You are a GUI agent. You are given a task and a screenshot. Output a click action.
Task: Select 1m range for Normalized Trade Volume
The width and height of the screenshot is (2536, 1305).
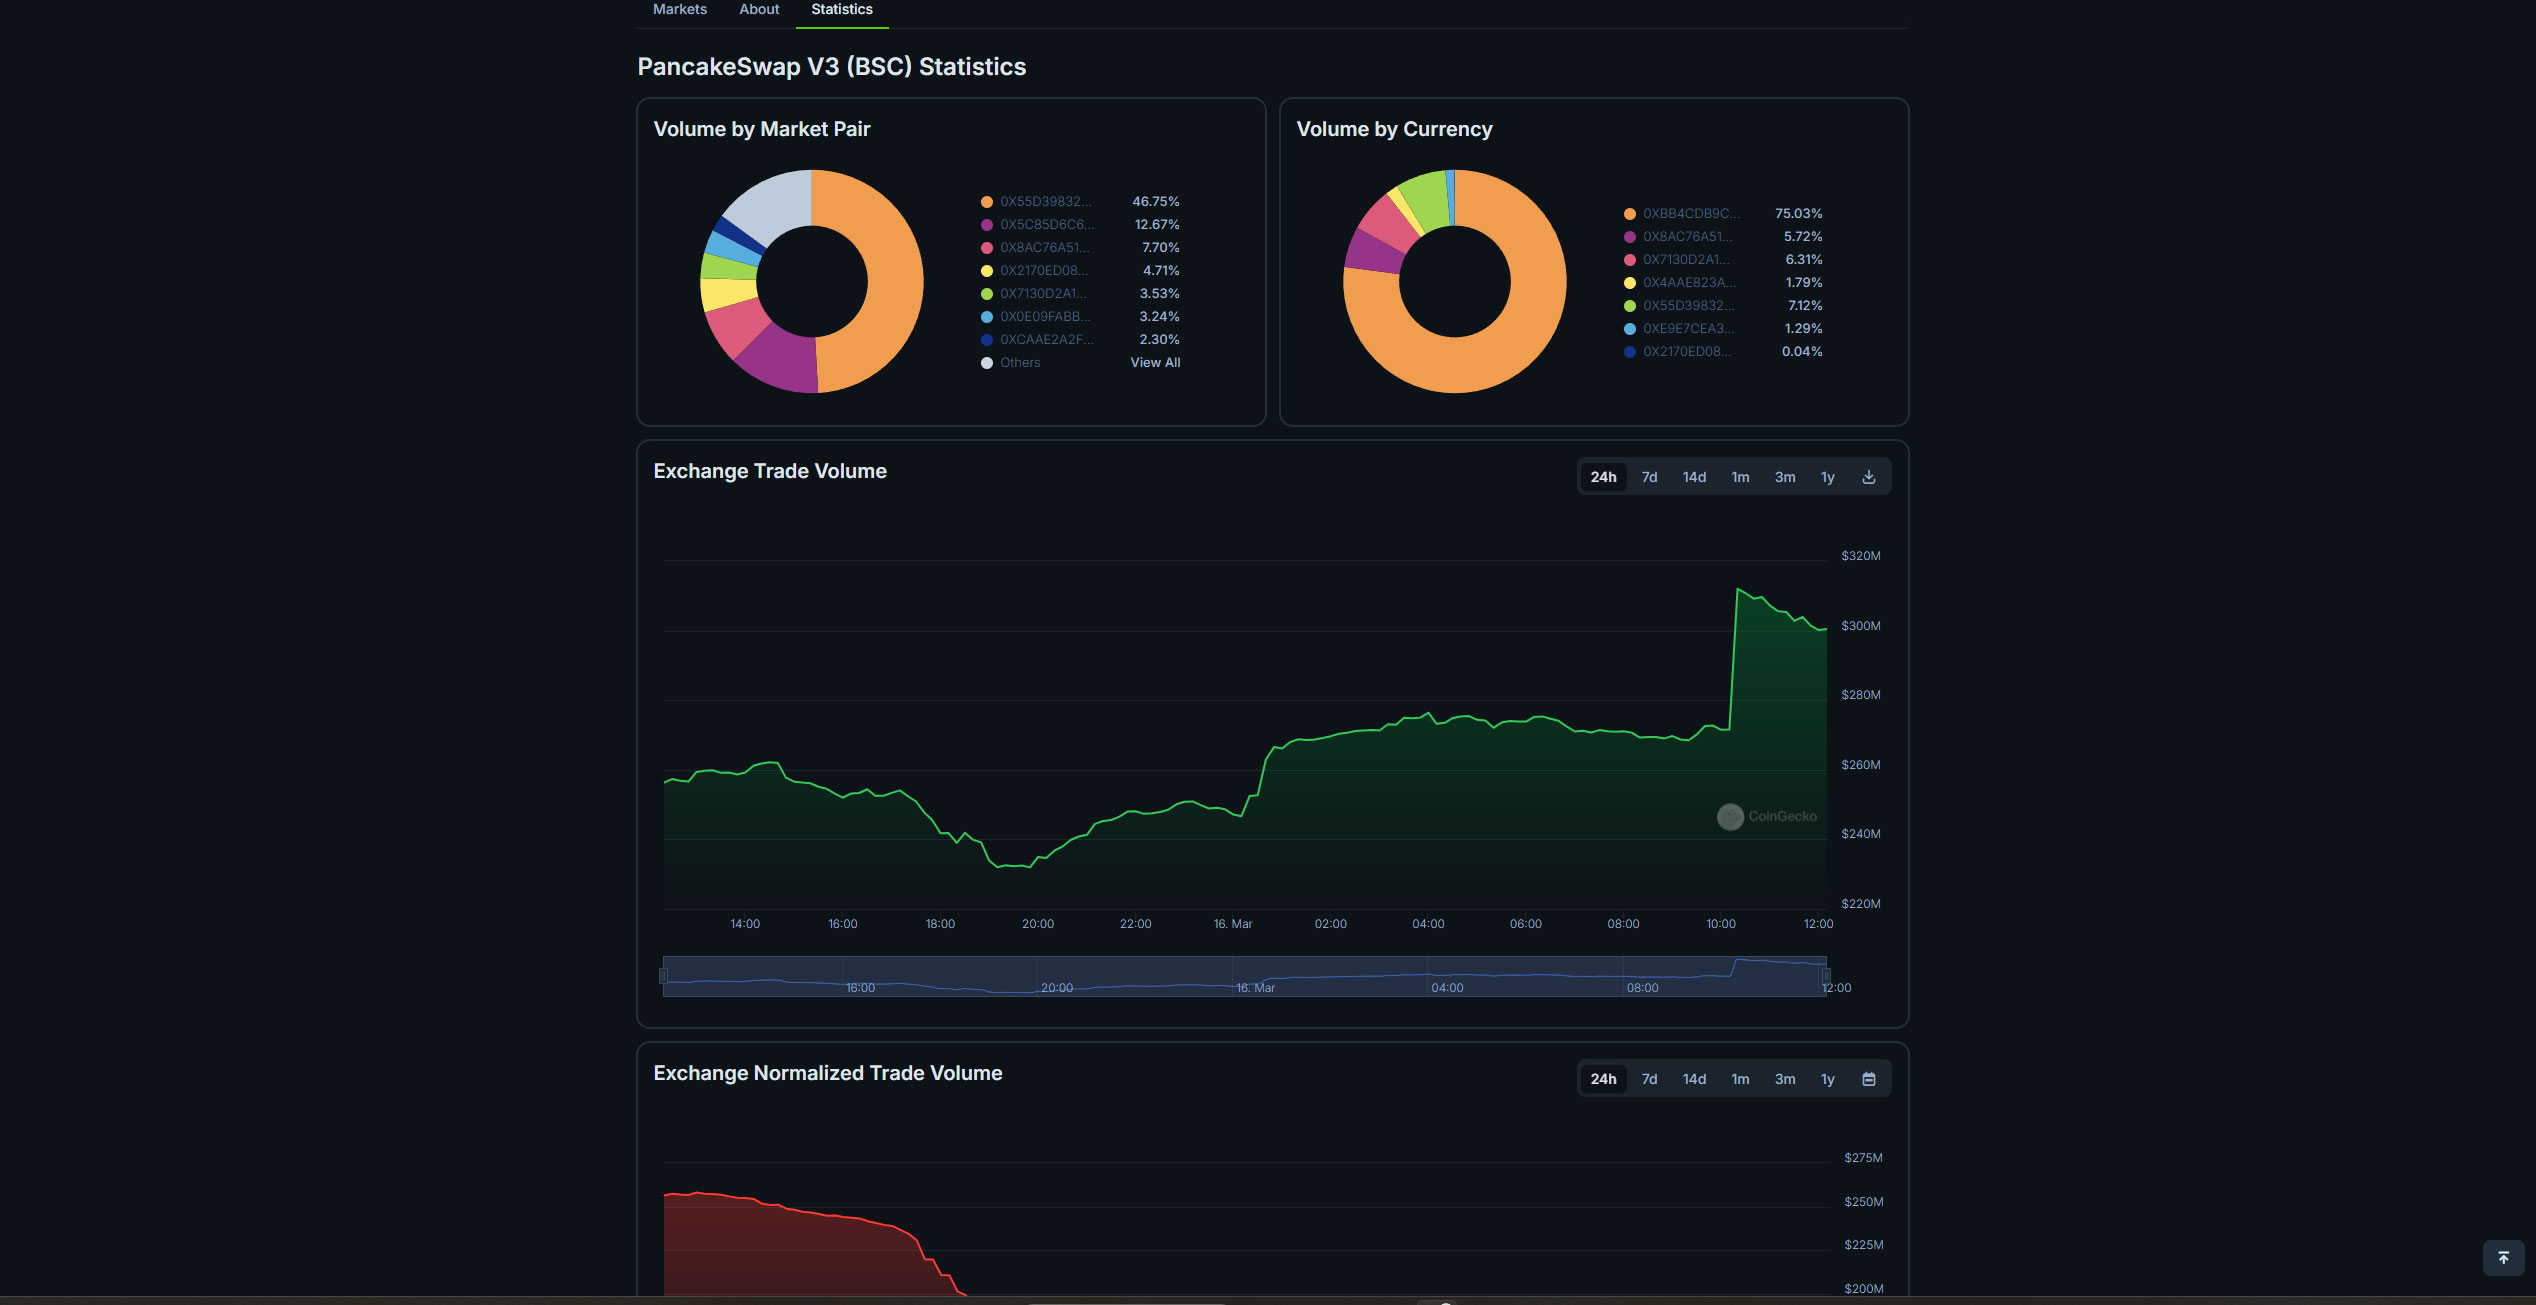click(x=1740, y=1079)
